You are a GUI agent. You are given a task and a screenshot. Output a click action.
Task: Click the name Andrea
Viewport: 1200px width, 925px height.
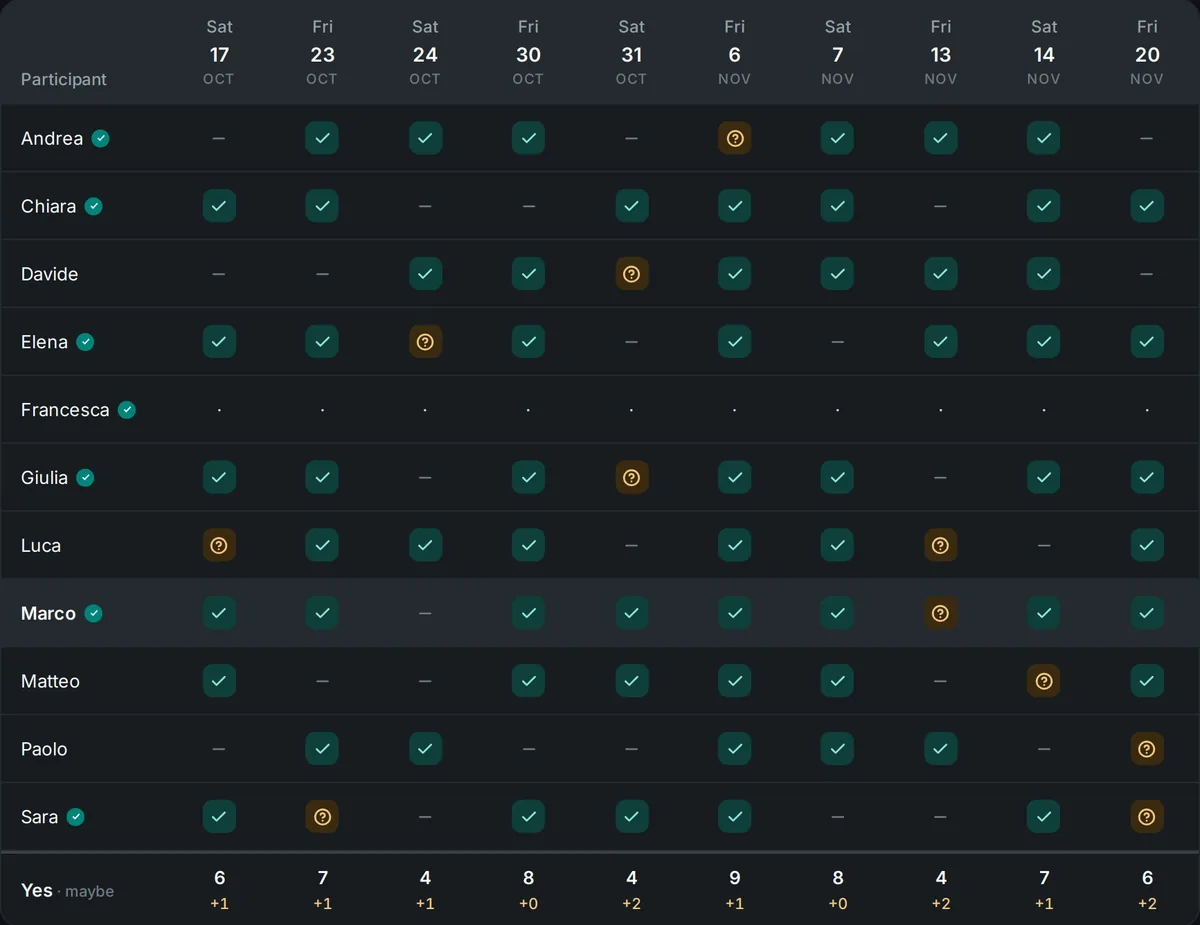pos(52,138)
